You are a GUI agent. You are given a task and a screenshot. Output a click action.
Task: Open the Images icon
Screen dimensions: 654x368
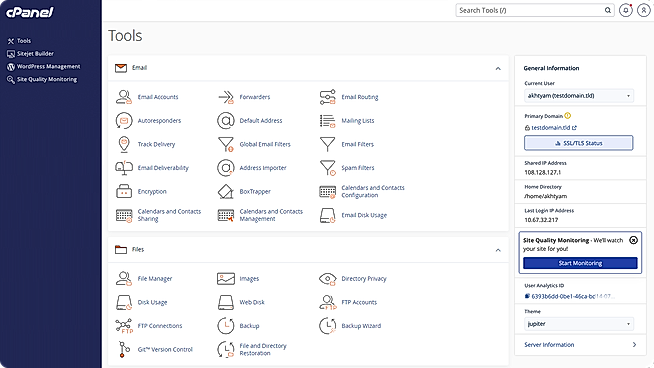coord(226,279)
